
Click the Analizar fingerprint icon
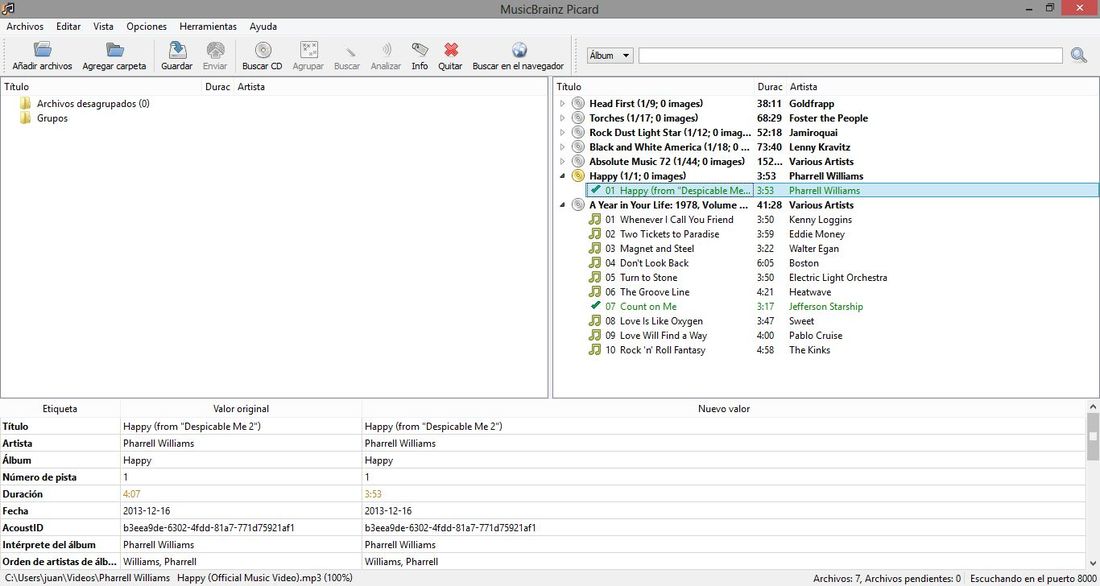tap(386, 50)
